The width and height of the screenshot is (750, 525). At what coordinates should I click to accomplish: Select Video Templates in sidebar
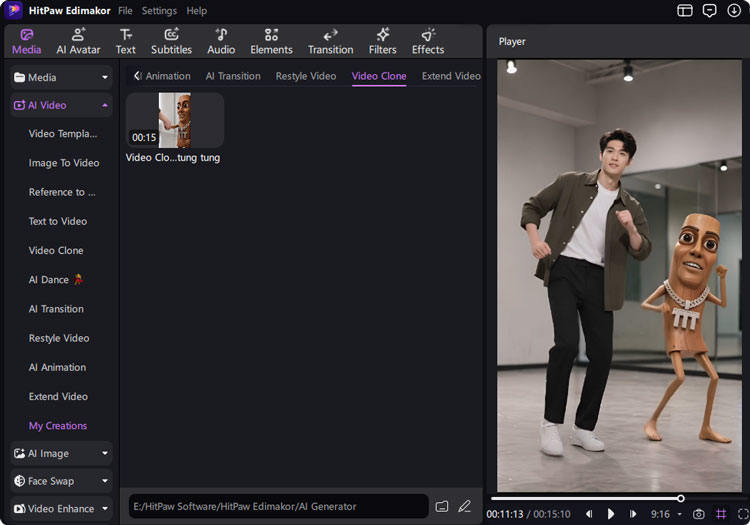pos(63,134)
